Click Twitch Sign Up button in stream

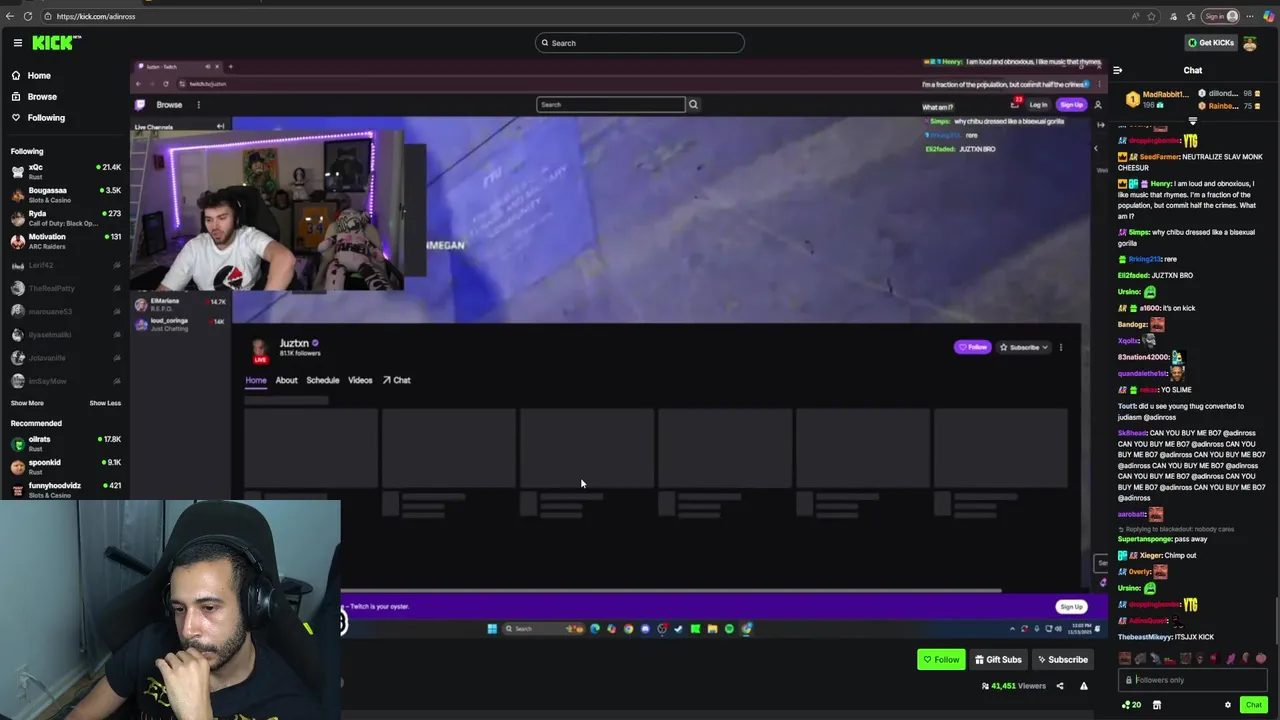(1071, 105)
